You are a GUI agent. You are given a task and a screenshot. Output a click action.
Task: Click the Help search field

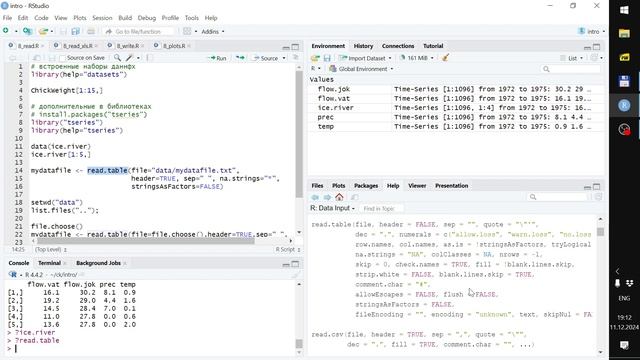coord(558,197)
